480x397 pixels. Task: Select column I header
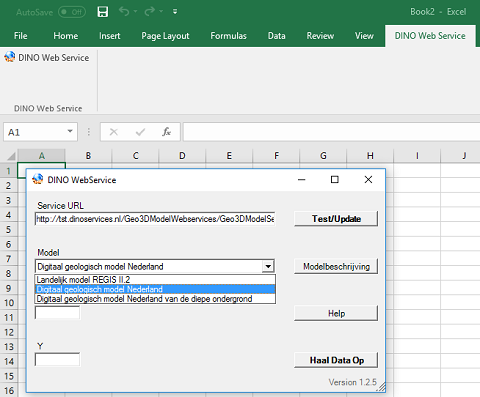pyautogui.click(x=417, y=156)
